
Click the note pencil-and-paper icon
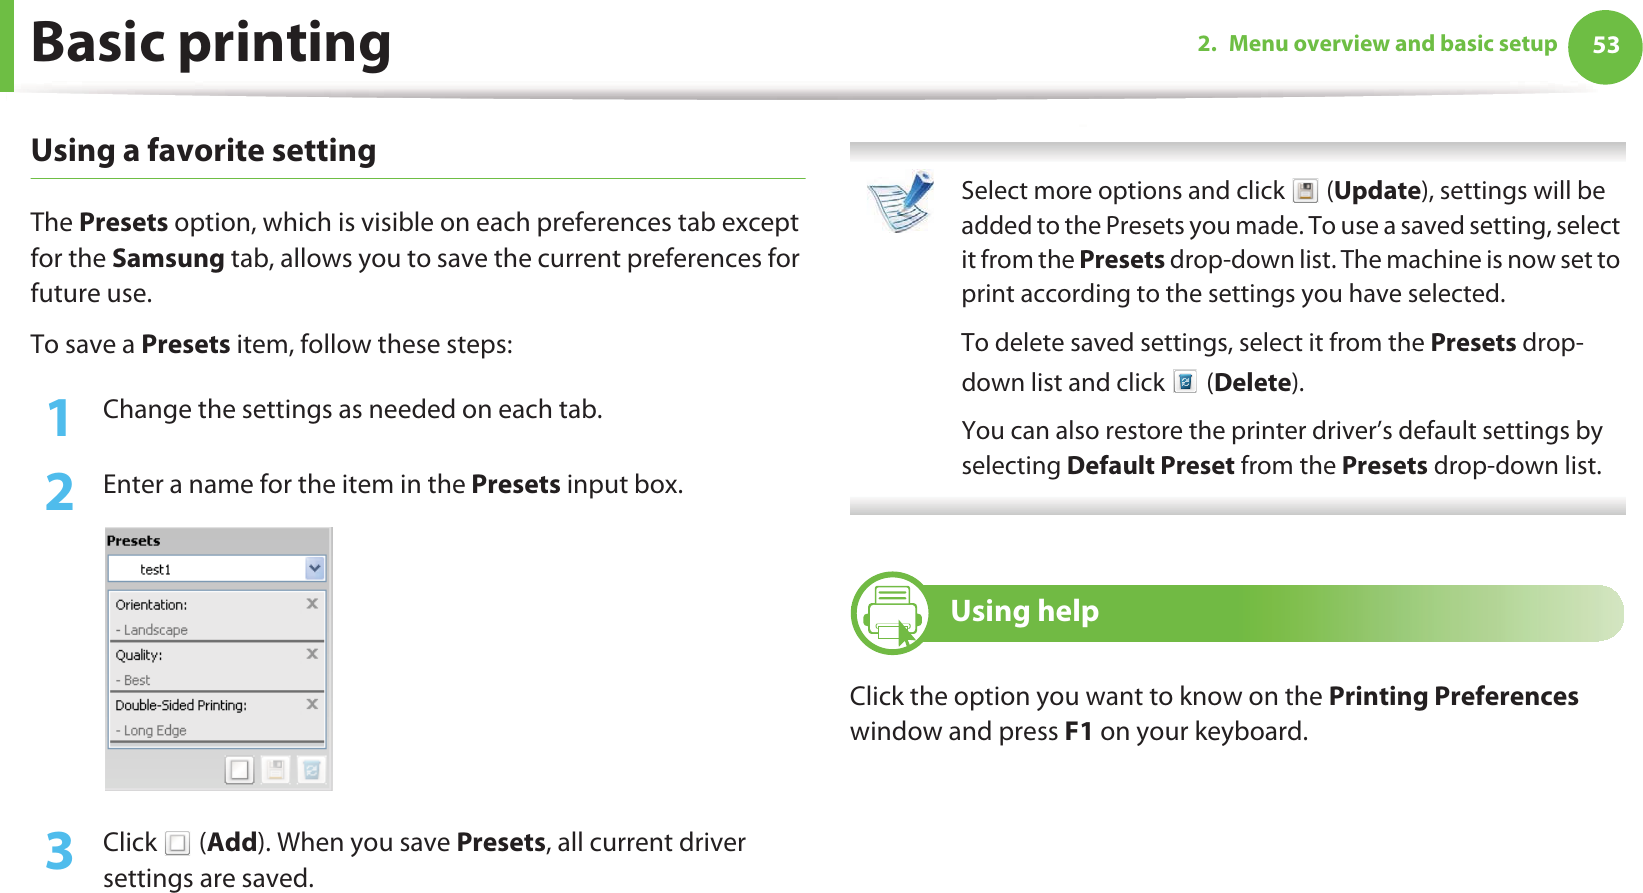click(x=902, y=201)
